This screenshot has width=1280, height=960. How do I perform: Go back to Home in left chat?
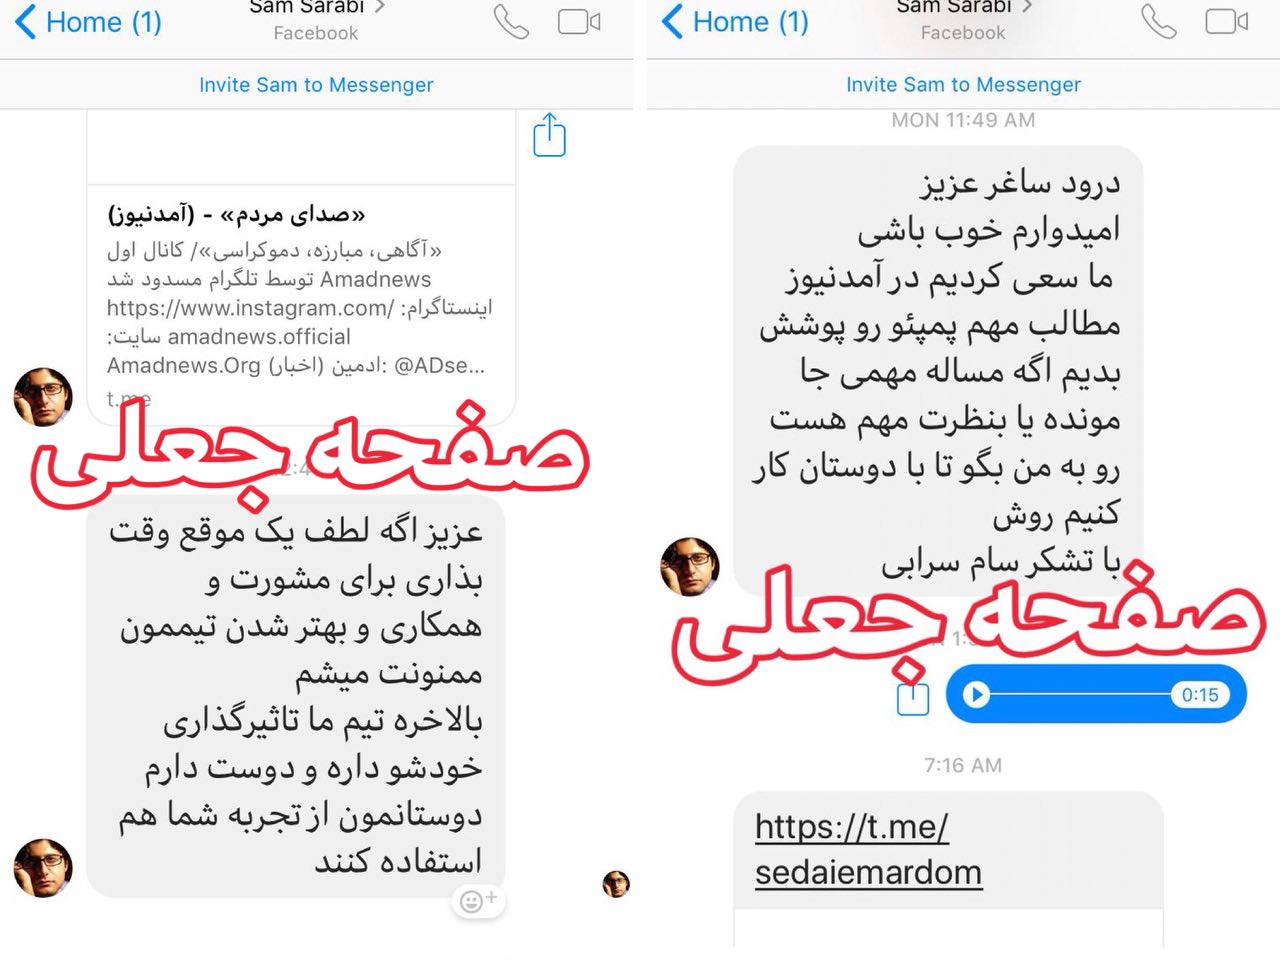click(88, 22)
